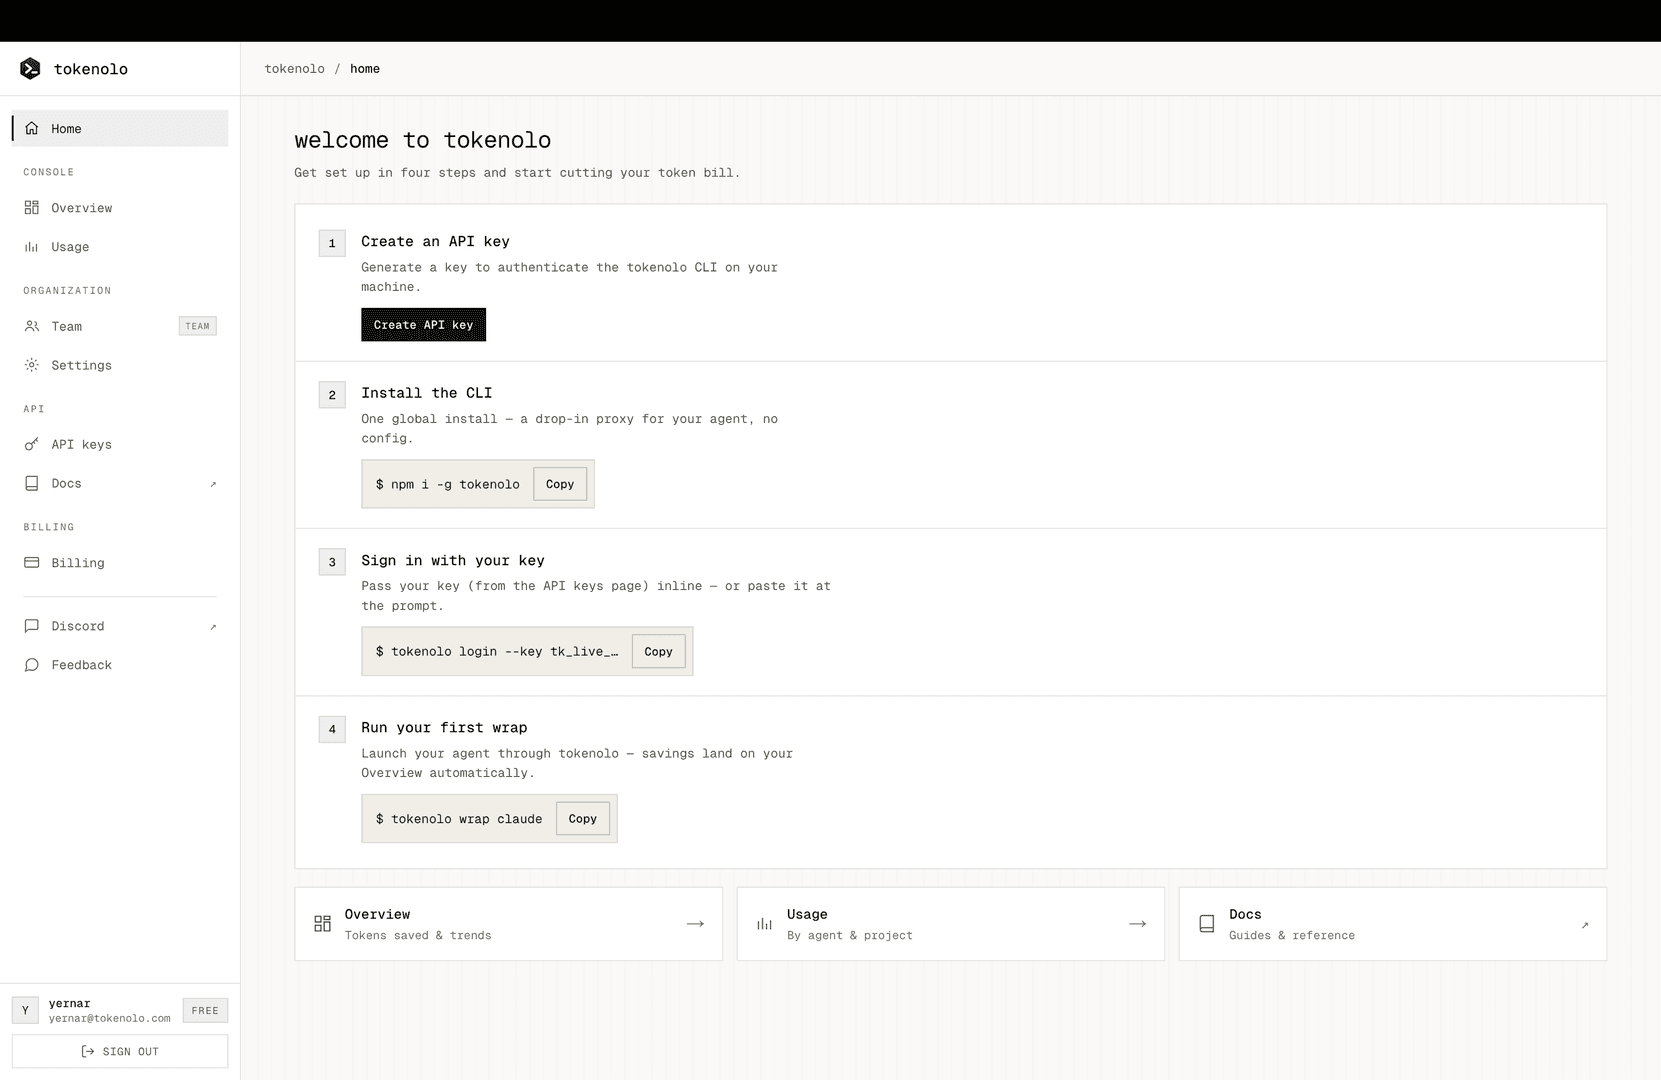Click the tokenolo logo icon
This screenshot has width=1661, height=1080.
[x=30, y=68]
